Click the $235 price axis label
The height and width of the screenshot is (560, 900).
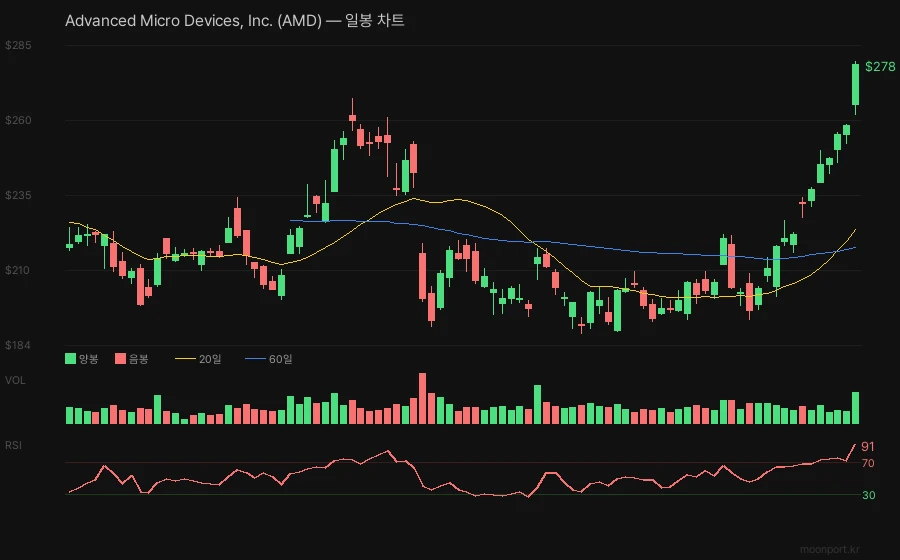[18, 196]
